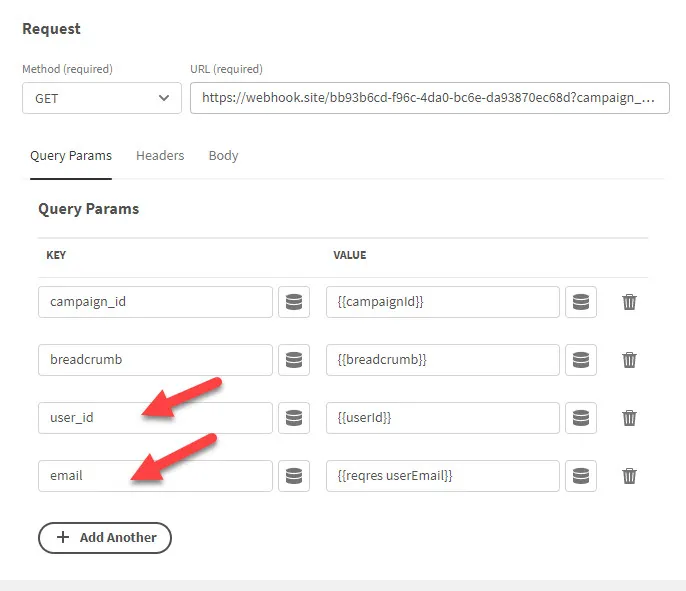This screenshot has height=591, width=686.
Task: Open data picker beside campaign_id key
Action: click(x=294, y=302)
